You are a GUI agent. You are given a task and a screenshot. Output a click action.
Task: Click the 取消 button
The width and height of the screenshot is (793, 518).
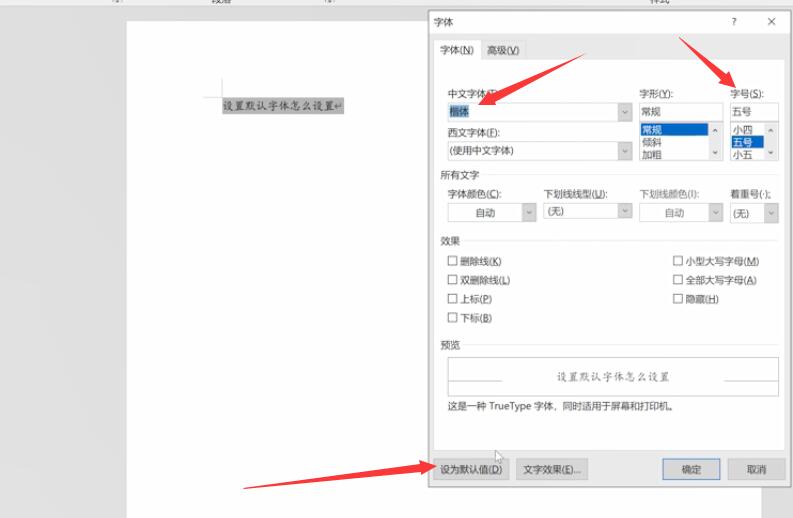(x=756, y=469)
